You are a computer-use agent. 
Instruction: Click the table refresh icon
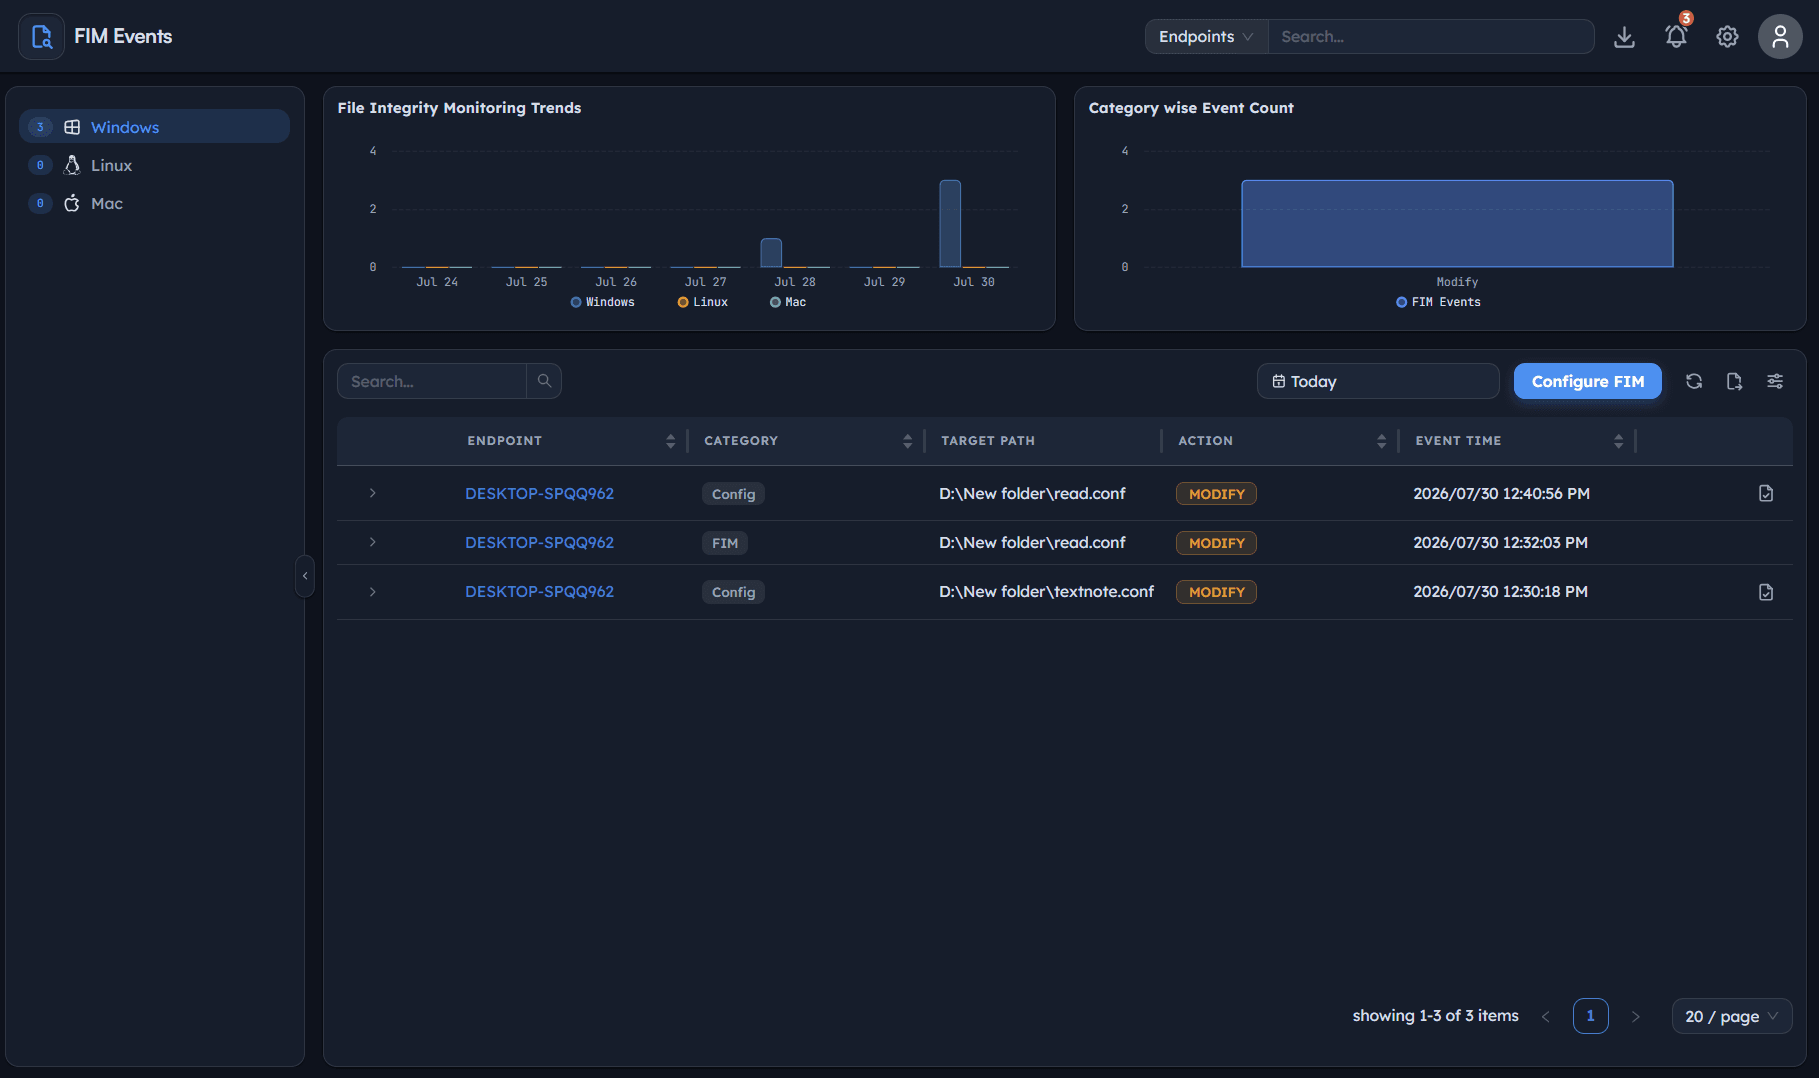pos(1694,381)
